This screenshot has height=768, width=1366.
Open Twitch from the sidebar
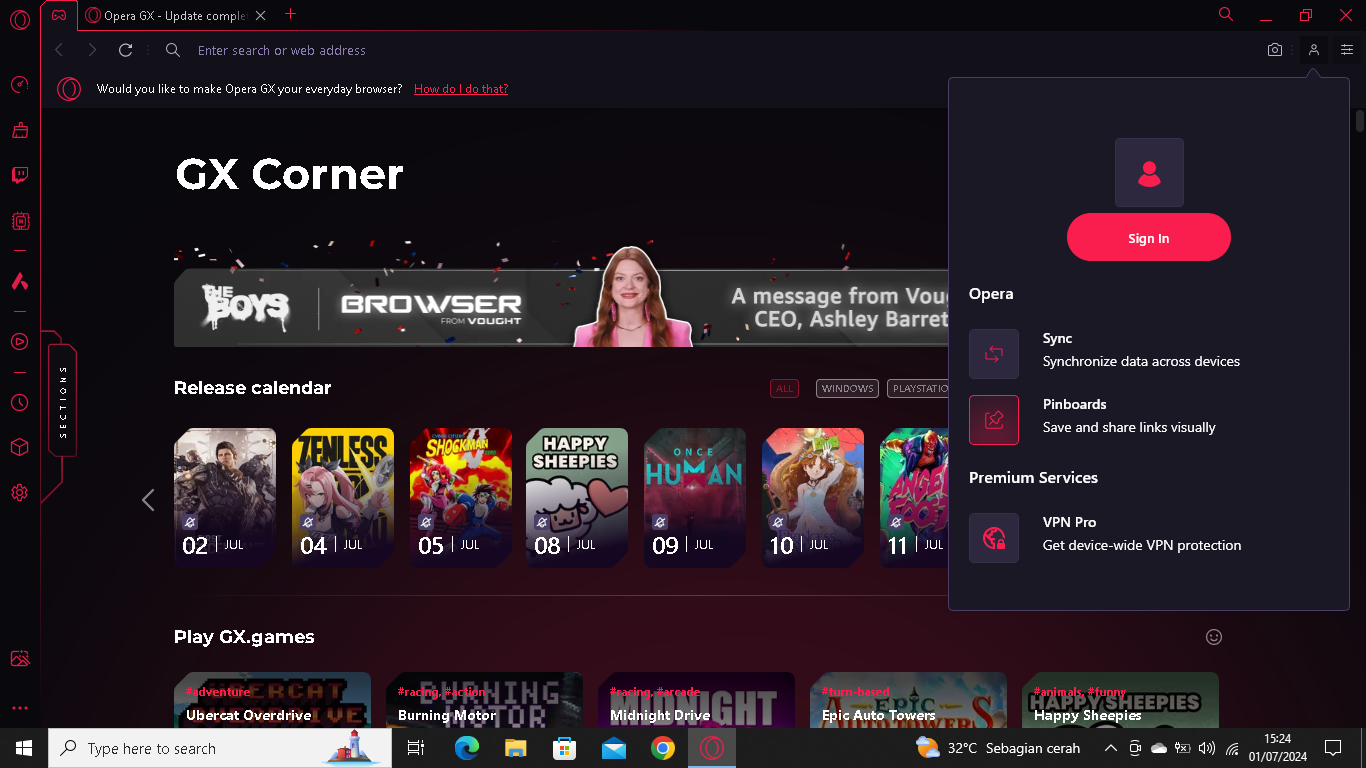point(19,175)
